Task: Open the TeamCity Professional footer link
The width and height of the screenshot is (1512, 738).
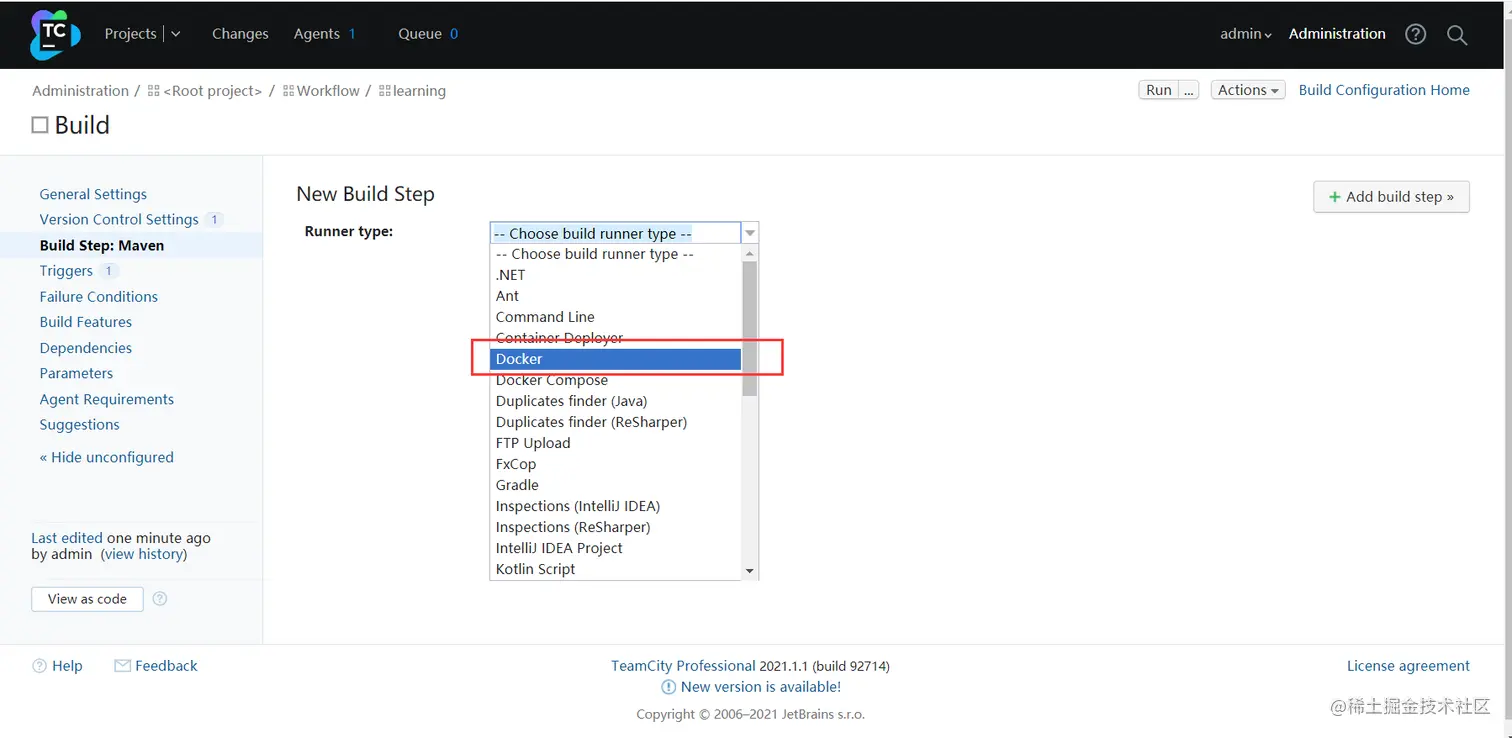Action: [x=683, y=666]
